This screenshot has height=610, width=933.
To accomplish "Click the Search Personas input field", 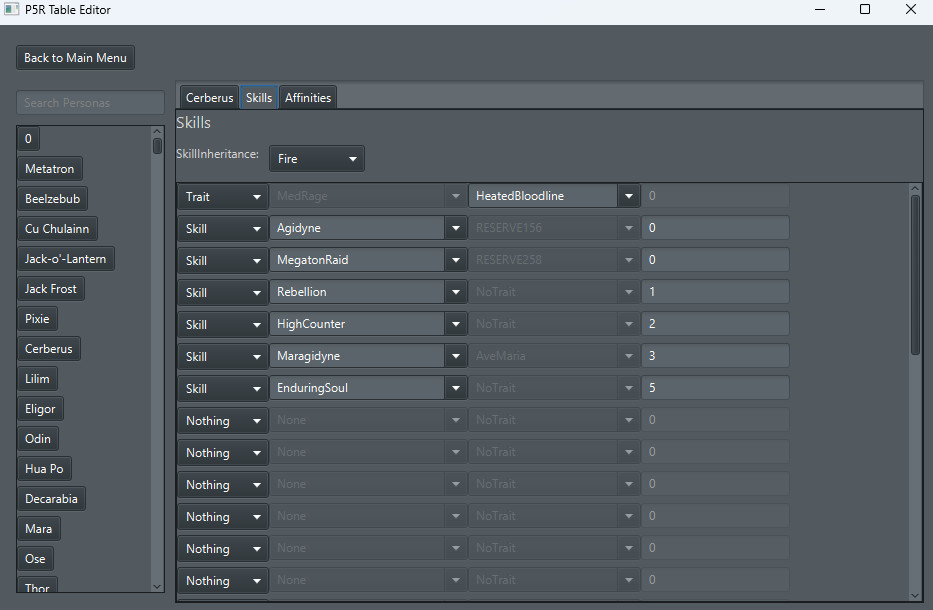I will point(90,103).
